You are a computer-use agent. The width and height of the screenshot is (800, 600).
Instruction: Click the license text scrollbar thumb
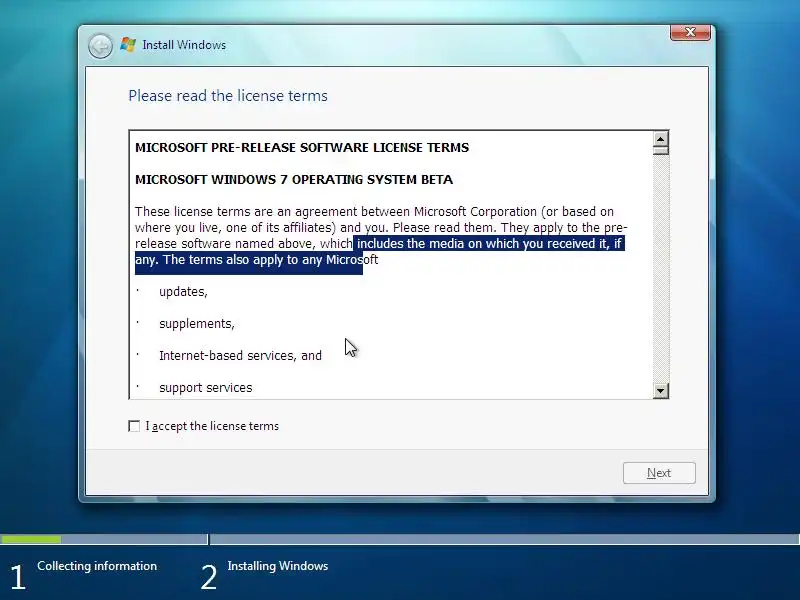pos(661,151)
